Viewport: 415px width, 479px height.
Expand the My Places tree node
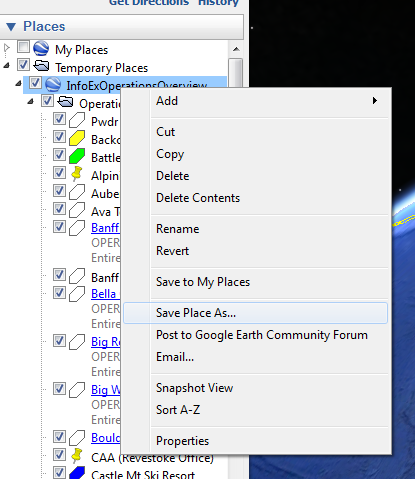tap(6, 47)
